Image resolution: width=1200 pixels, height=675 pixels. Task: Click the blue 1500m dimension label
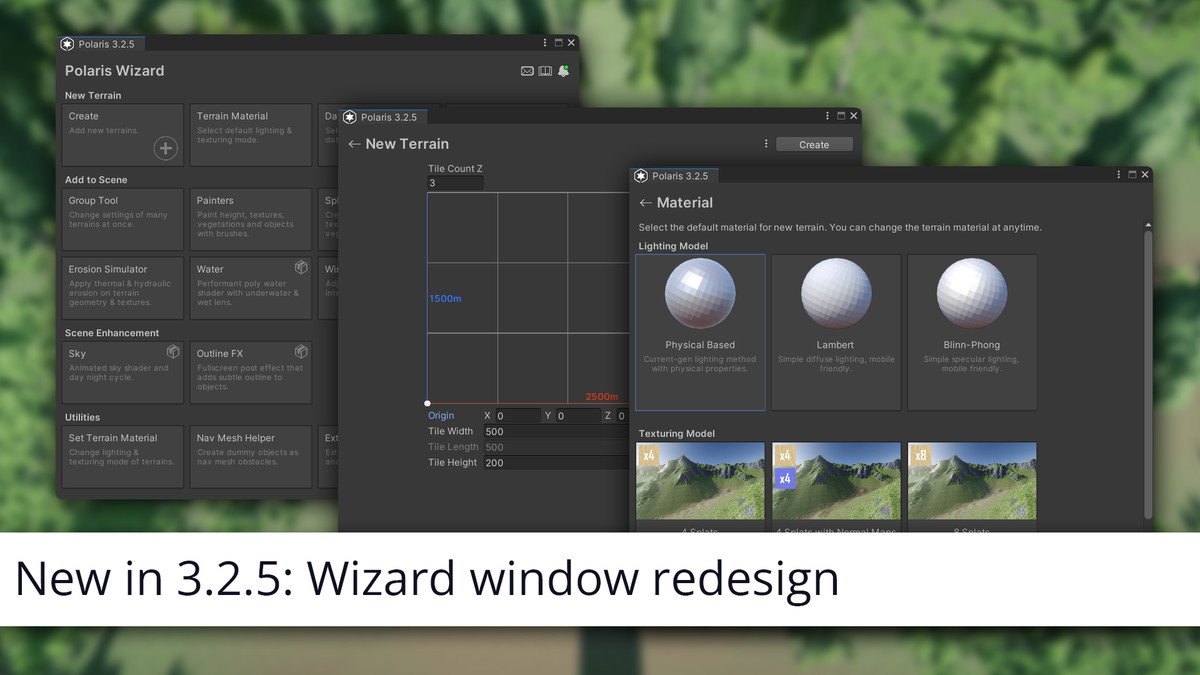446,299
